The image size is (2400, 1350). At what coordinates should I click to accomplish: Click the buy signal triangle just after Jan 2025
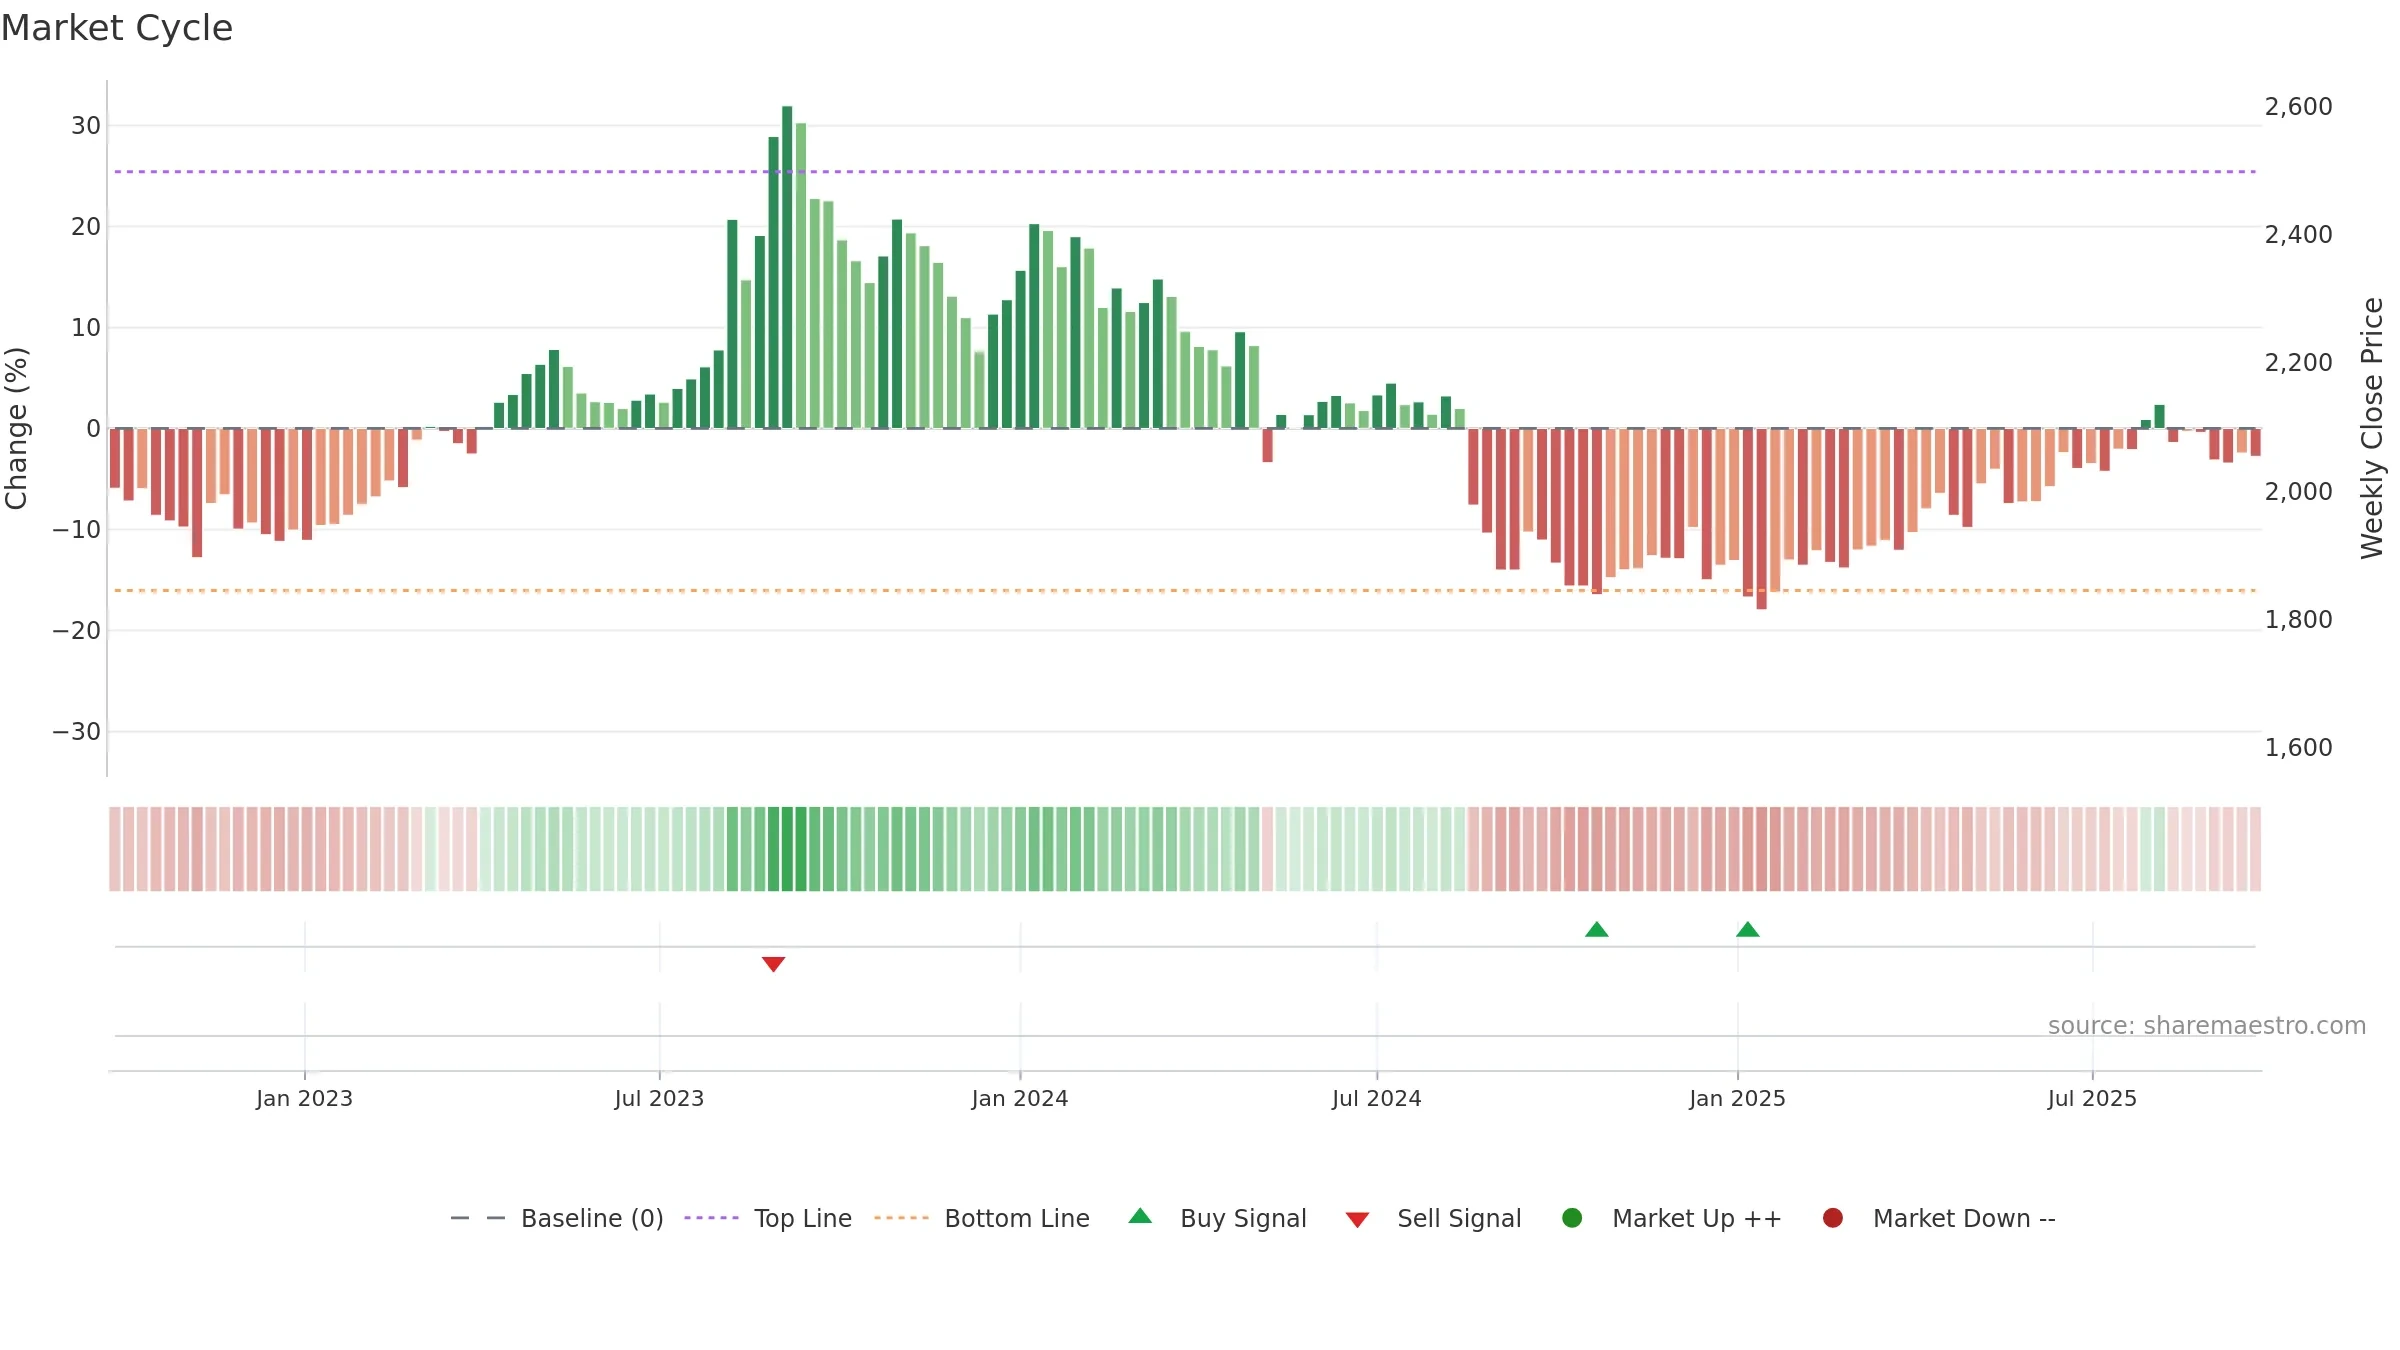coord(1748,929)
